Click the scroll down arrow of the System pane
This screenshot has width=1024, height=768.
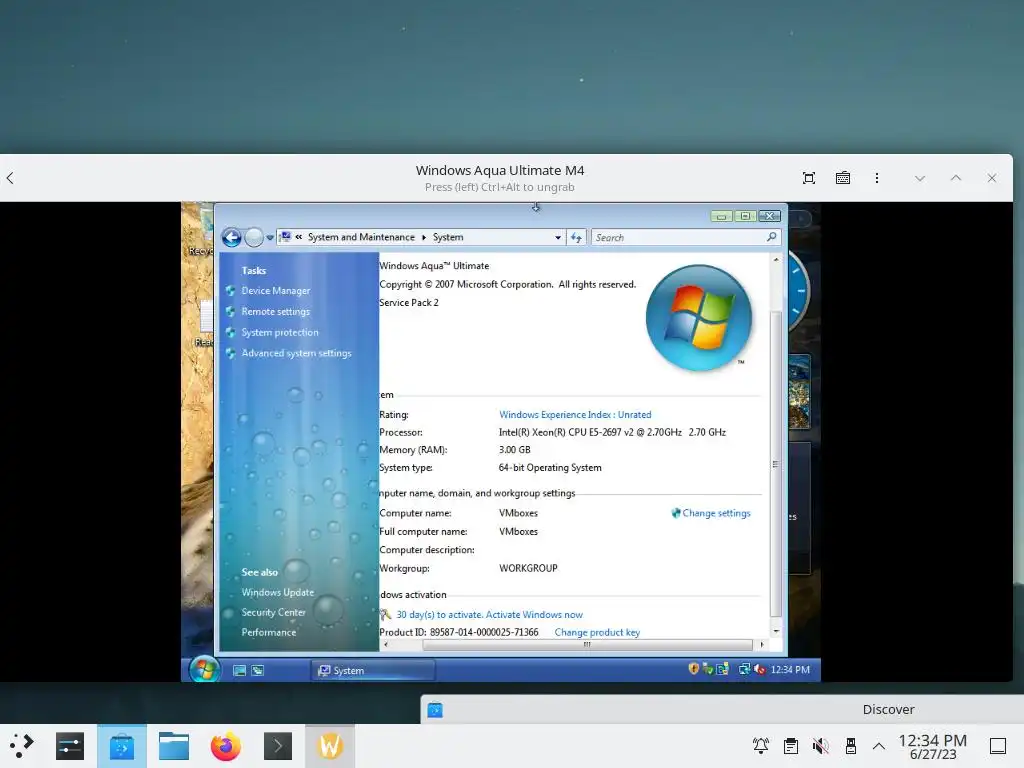[776, 632]
